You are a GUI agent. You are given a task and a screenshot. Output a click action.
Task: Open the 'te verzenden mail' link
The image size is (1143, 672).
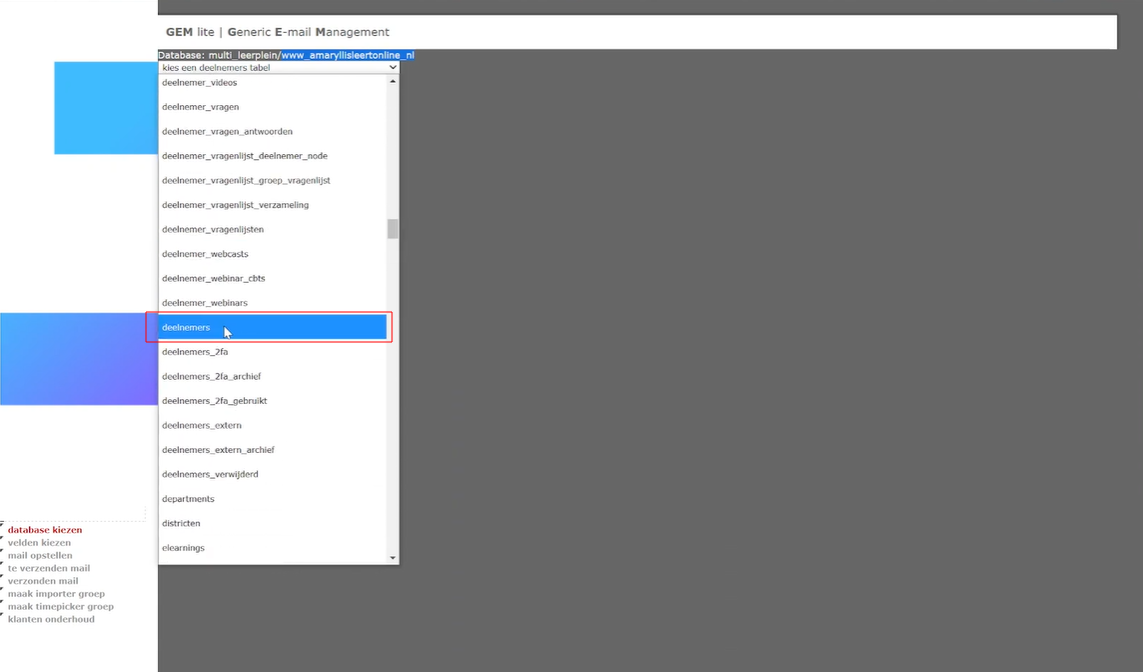coord(49,568)
